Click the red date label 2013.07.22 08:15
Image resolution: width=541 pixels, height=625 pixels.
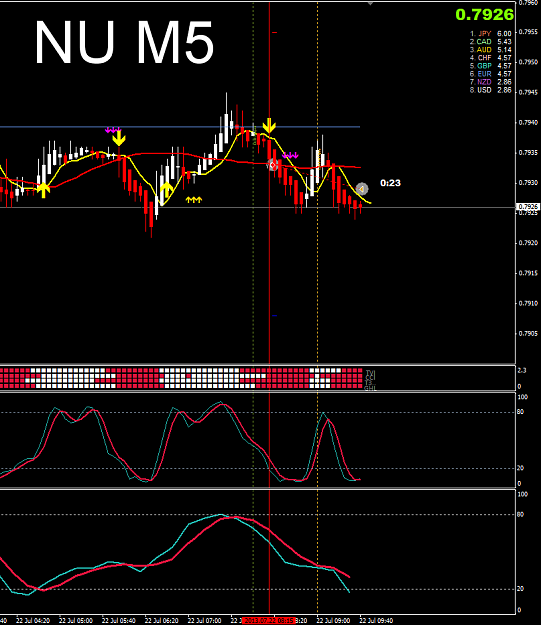(x=269, y=621)
